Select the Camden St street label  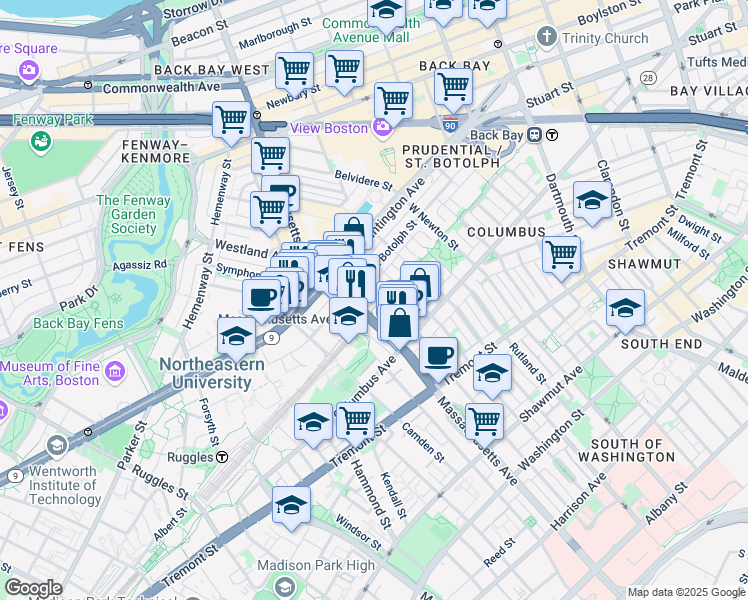423,443
